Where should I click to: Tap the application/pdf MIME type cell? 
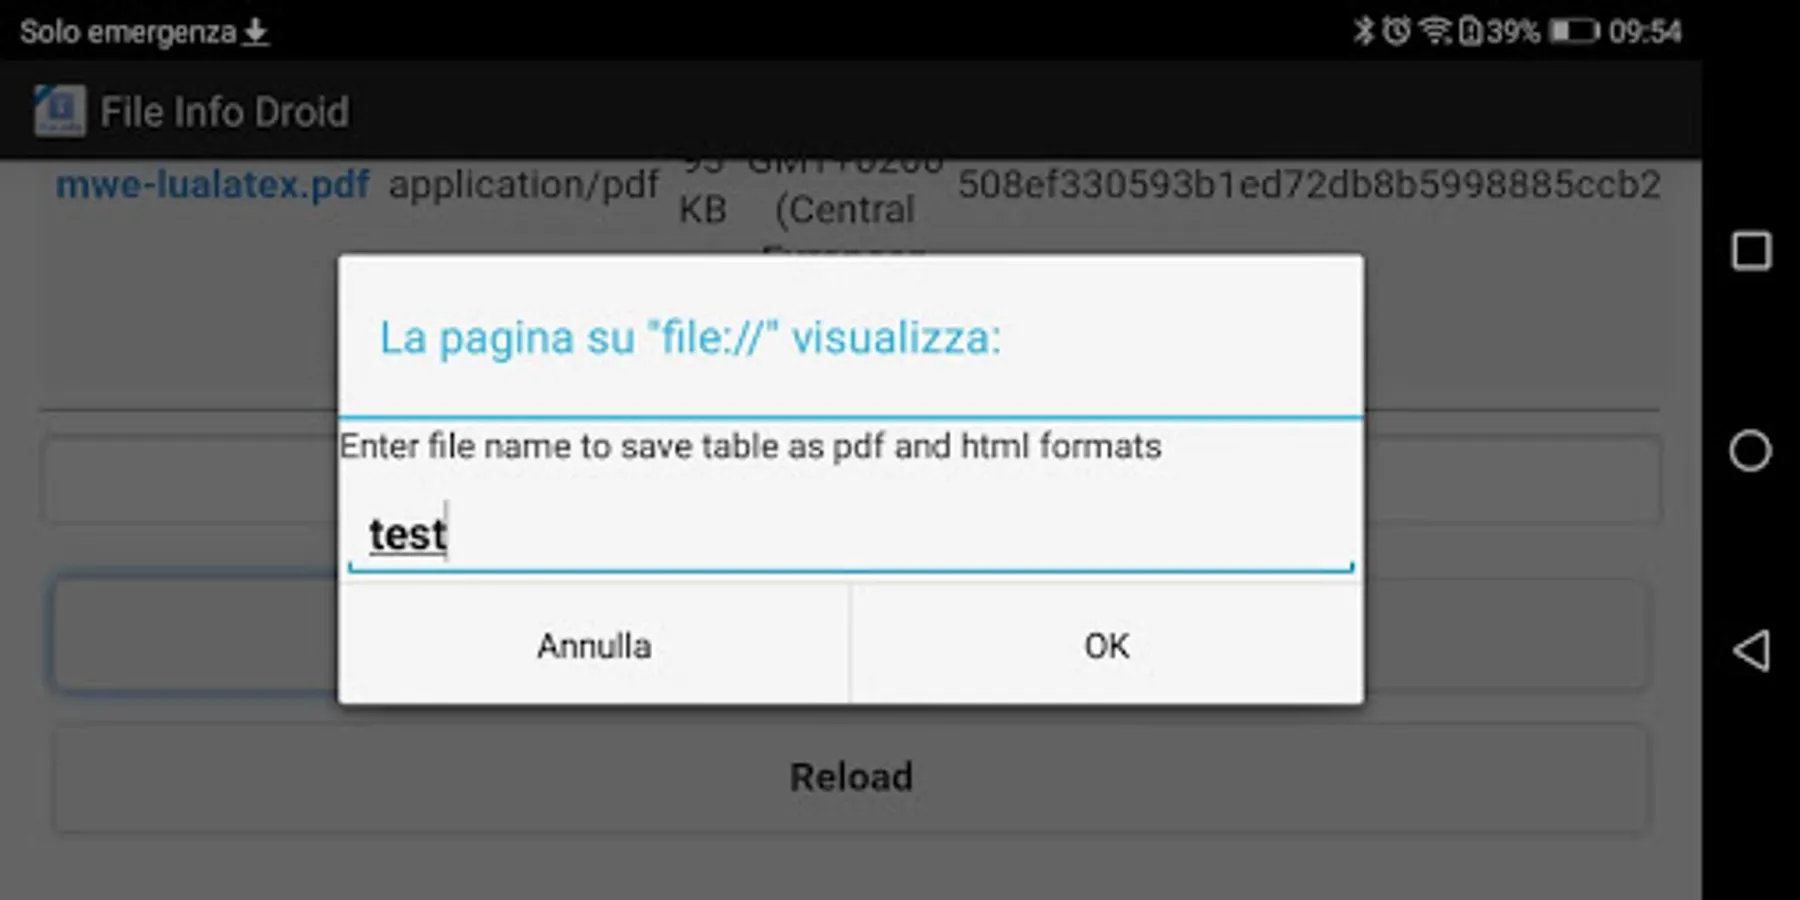[524, 185]
